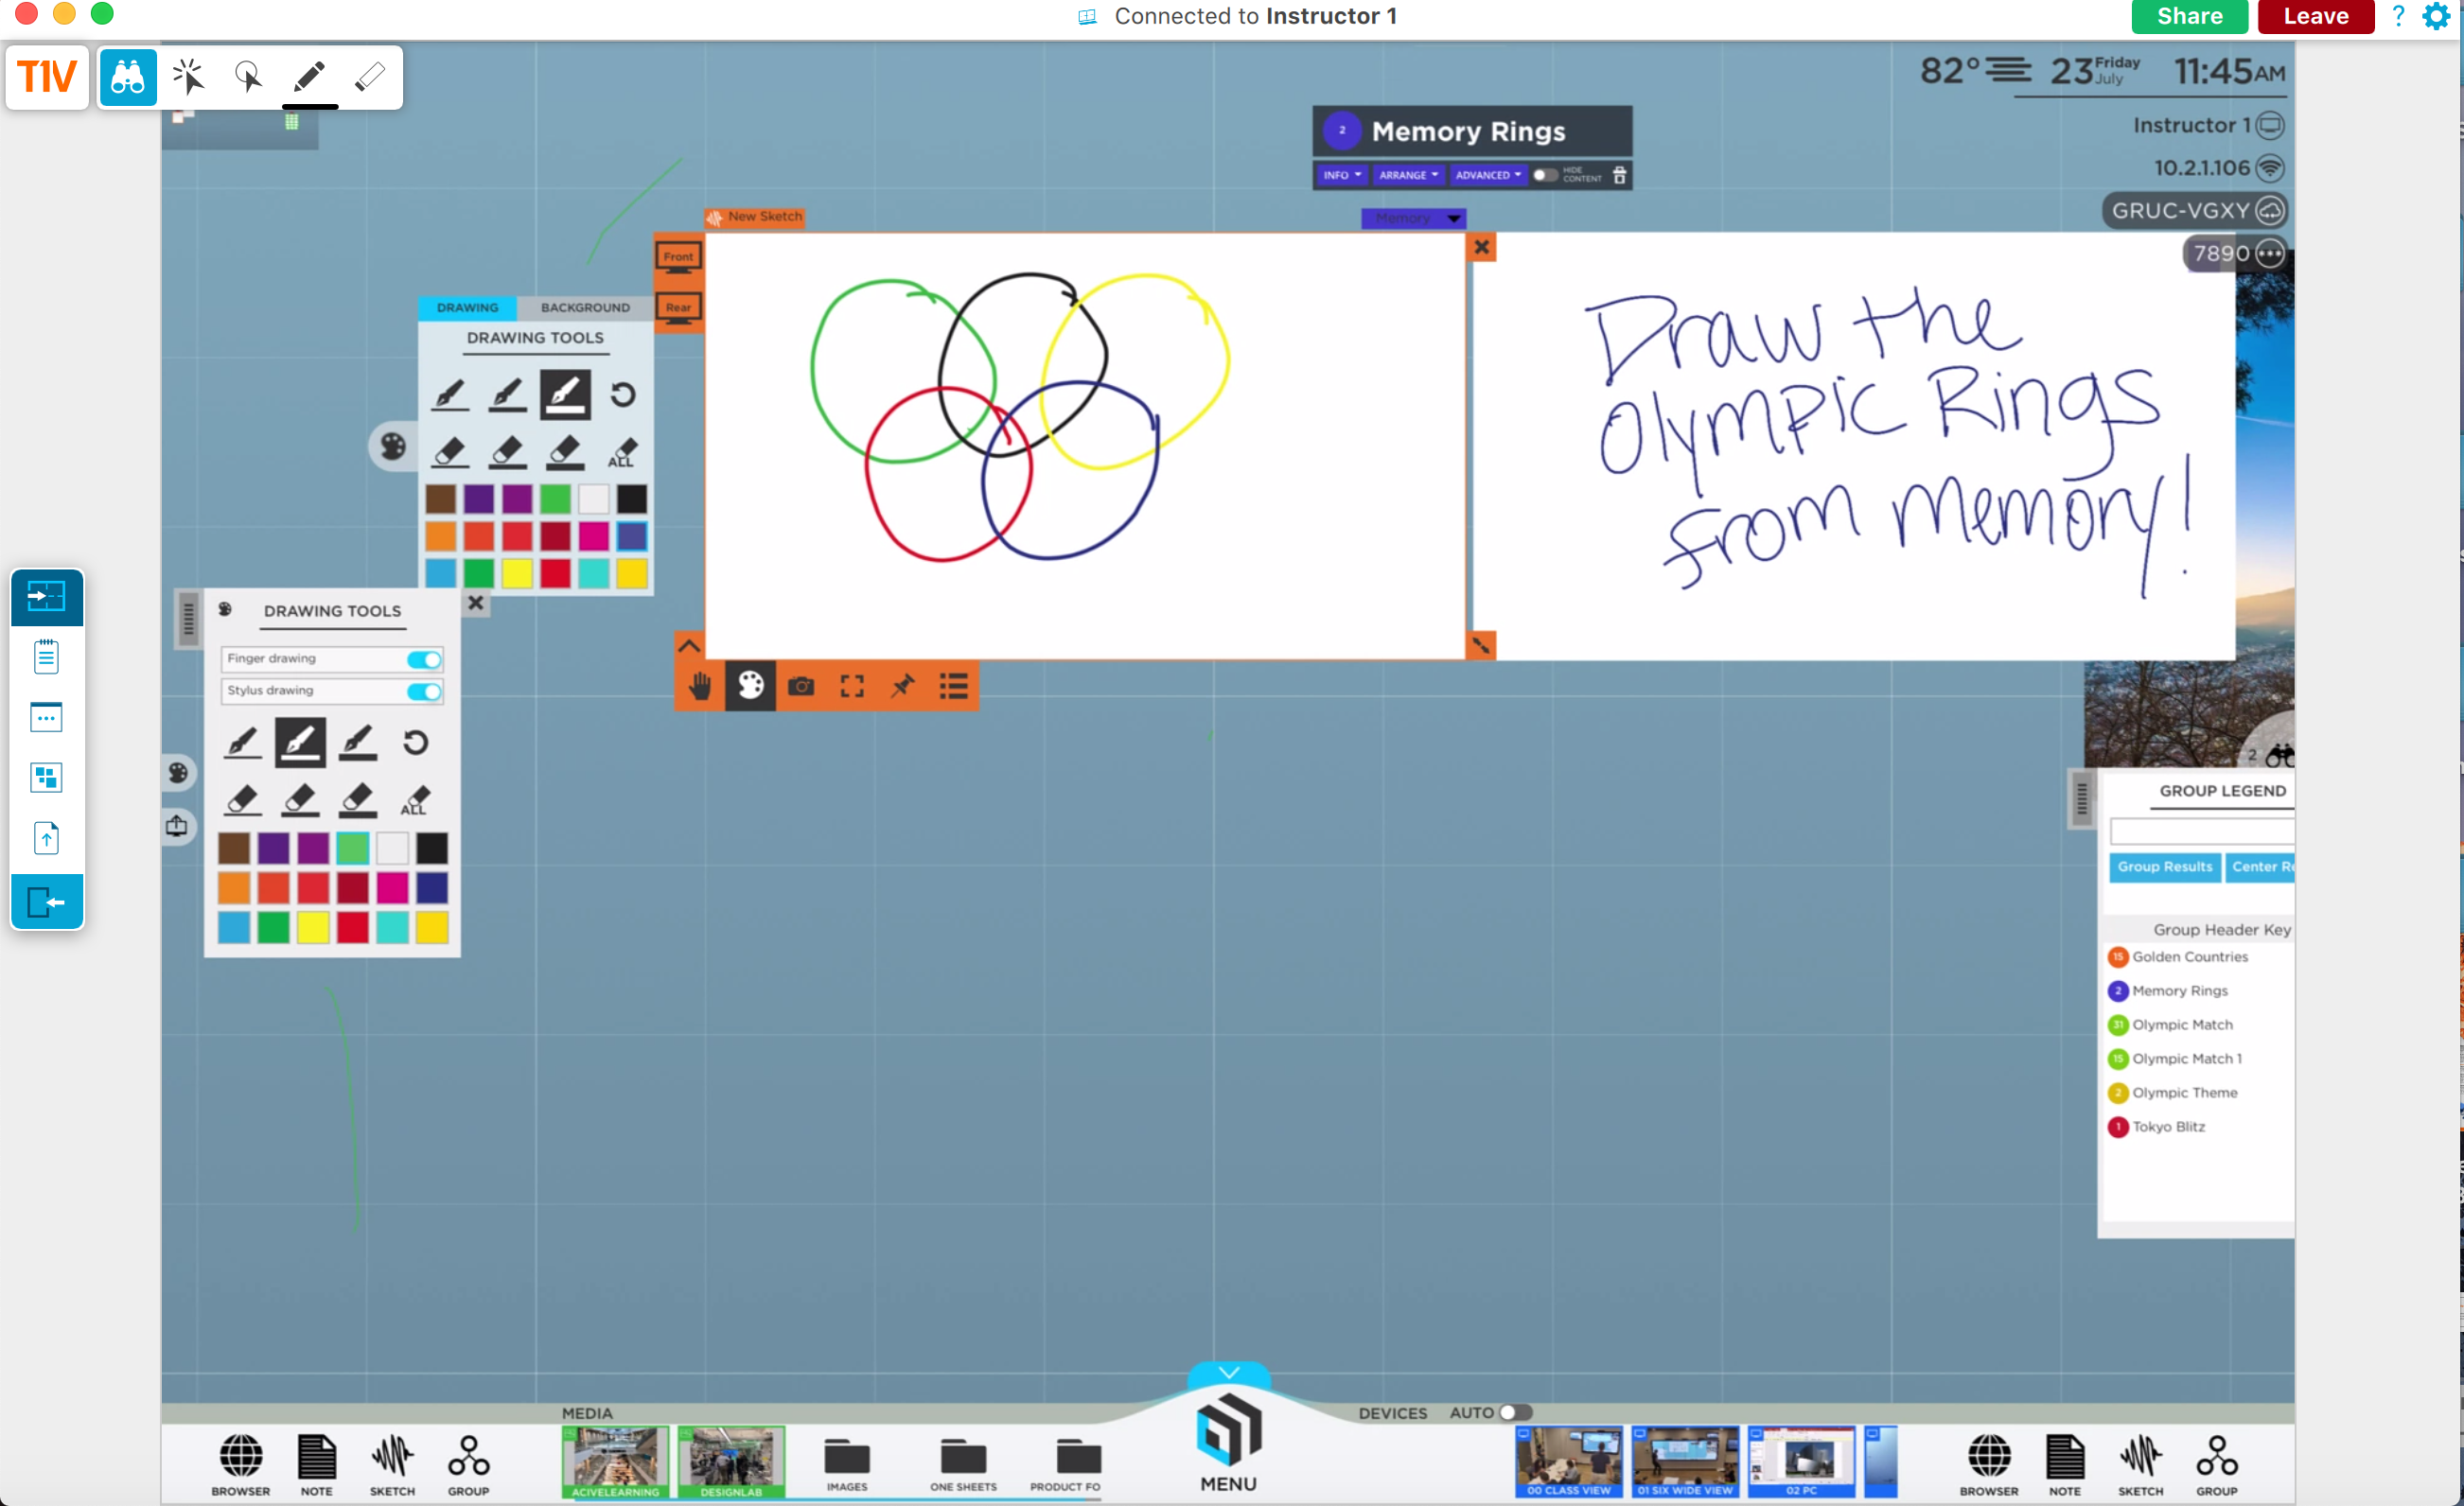The image size is (2464, 1506).
Task: Click the upload document icon in left sidebar
Action: (x=46, y=838)
